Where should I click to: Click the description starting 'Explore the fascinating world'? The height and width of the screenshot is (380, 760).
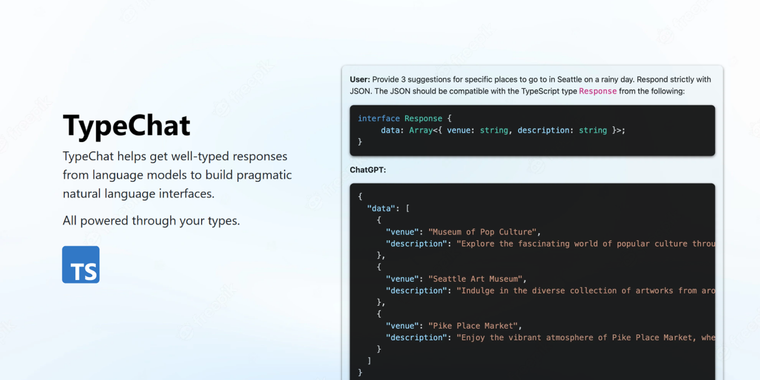586,244
